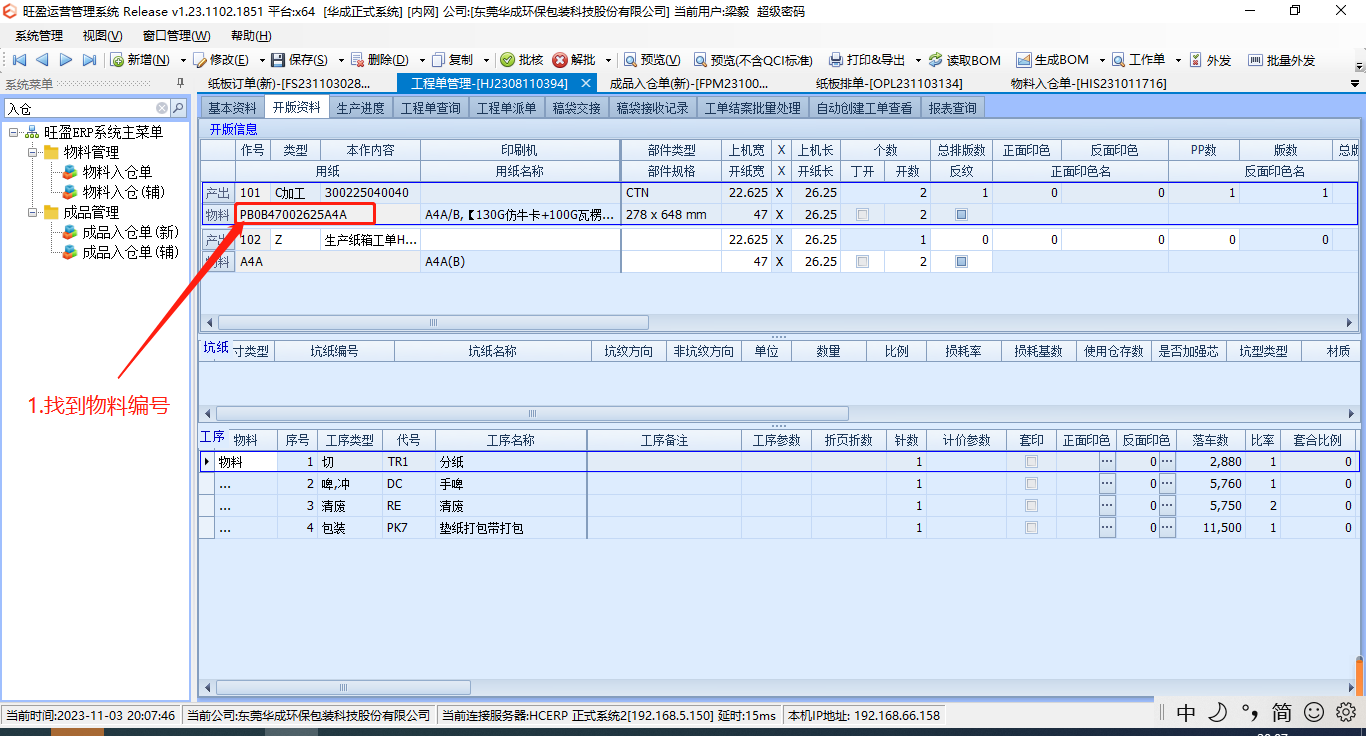The image size is (1366, 736).
Task: Click the magnifier search icon in menu panel
Action: [178, 108]
